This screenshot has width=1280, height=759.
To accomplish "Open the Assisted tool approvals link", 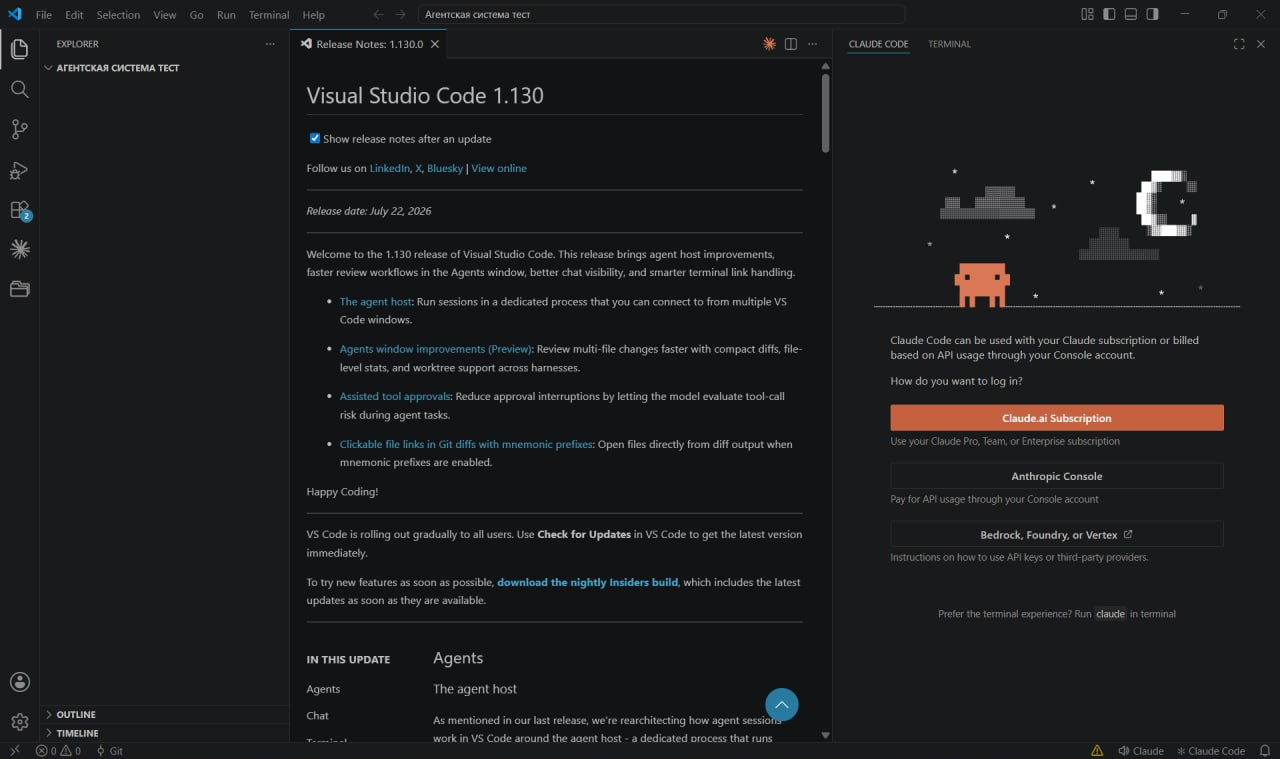I will click(x=396, y=396).
